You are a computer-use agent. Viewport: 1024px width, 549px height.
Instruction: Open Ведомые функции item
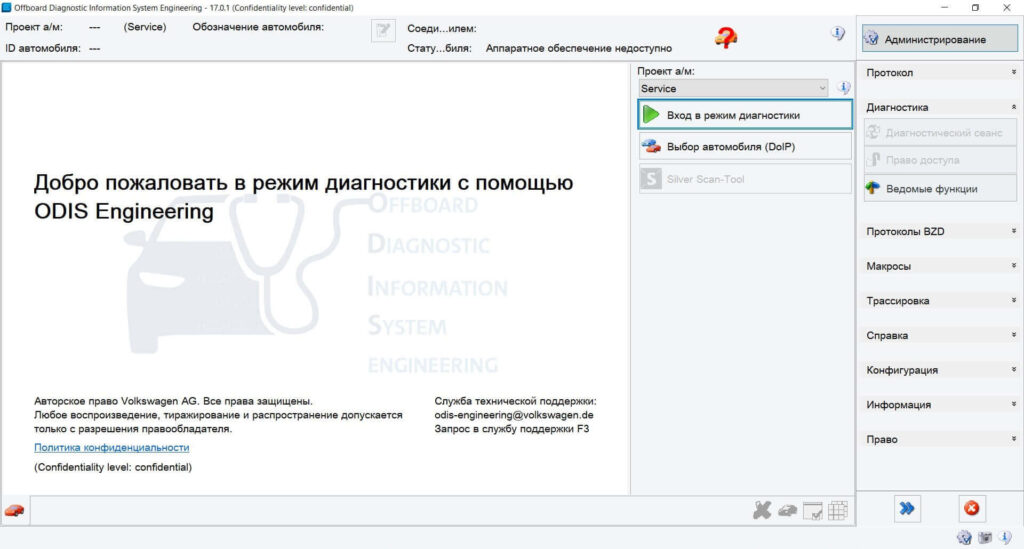(940, 189)
